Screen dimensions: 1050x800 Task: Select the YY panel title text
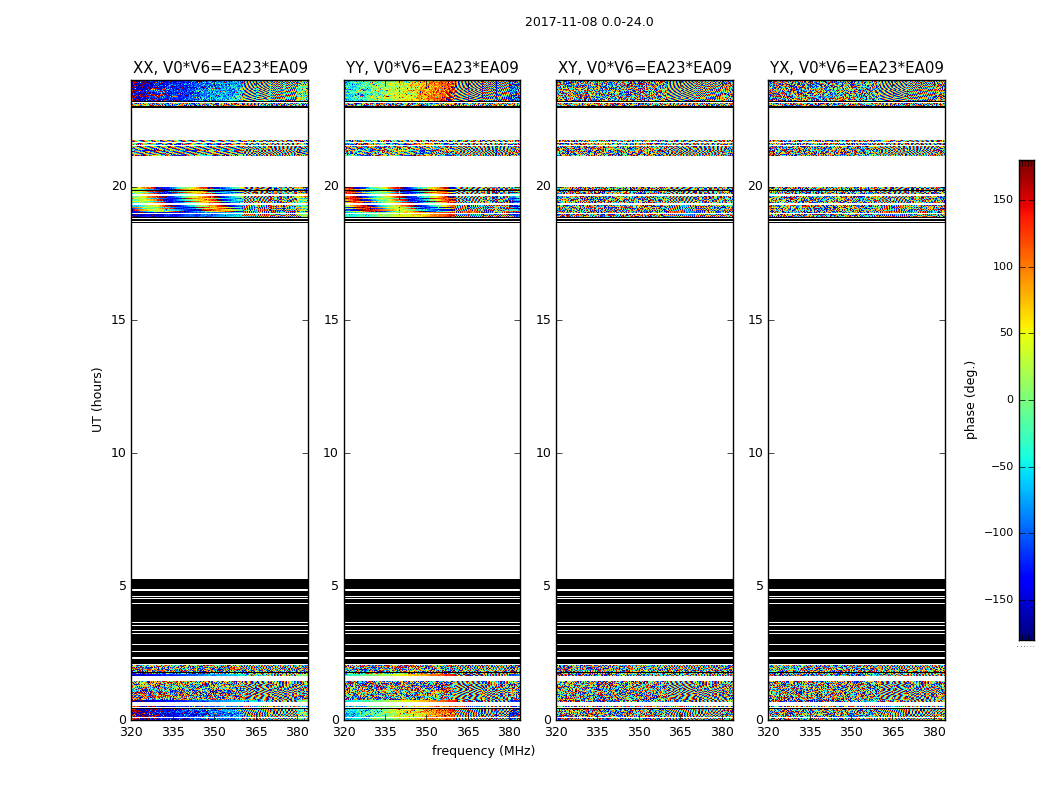pyautogui.click(x=432, y=68)
